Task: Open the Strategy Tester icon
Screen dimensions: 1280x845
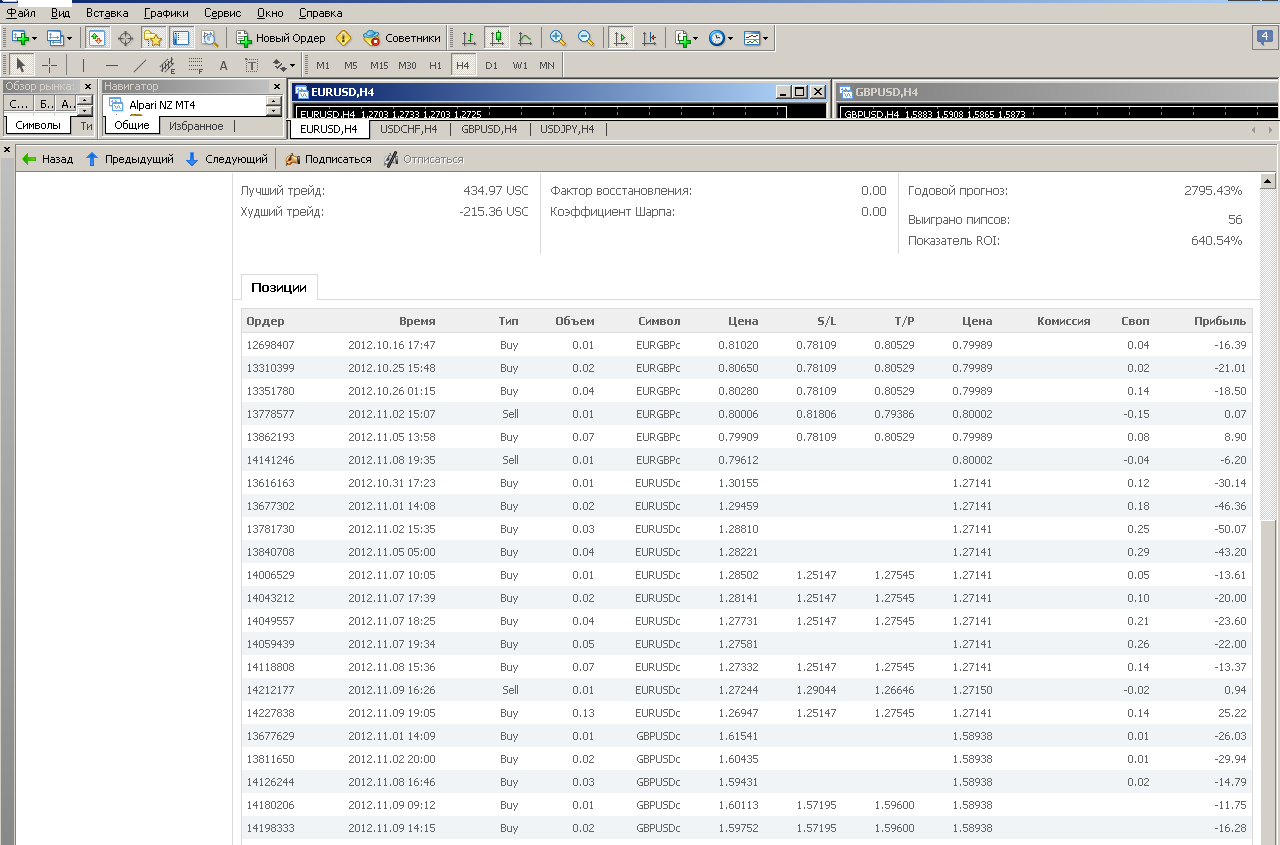Action: 209,38
